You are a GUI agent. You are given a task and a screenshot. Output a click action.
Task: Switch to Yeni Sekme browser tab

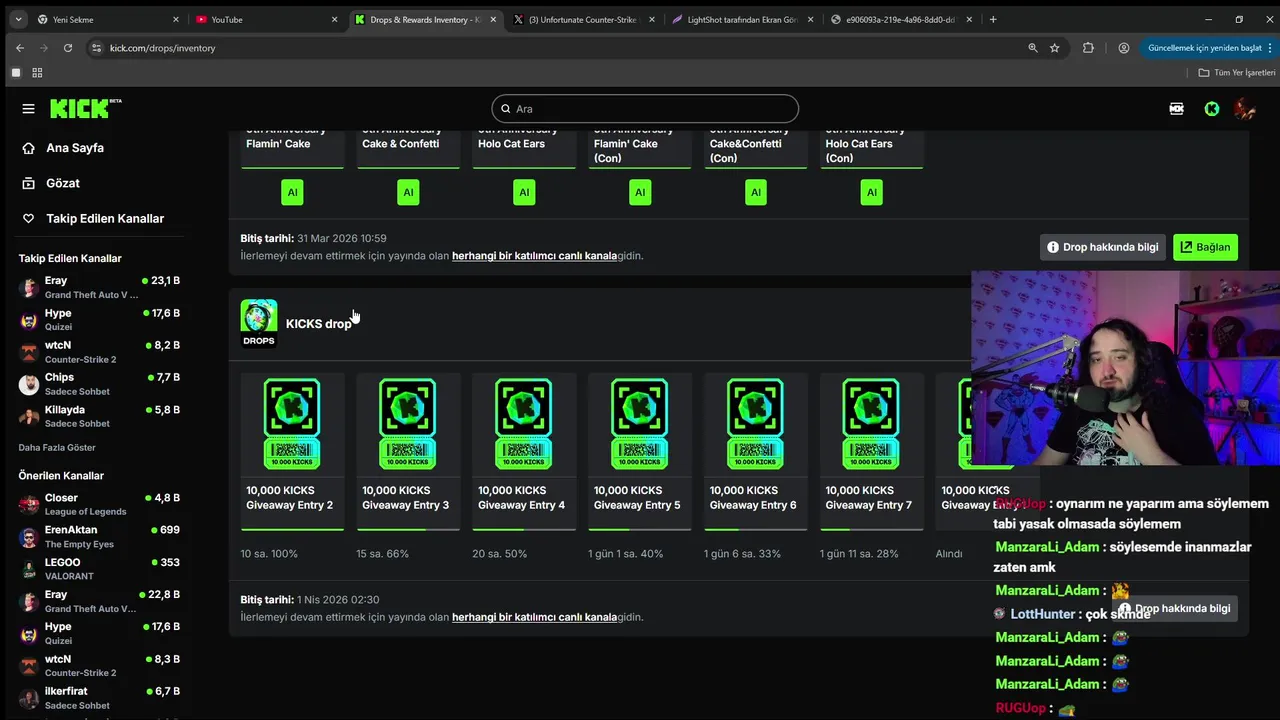[107, 19]
